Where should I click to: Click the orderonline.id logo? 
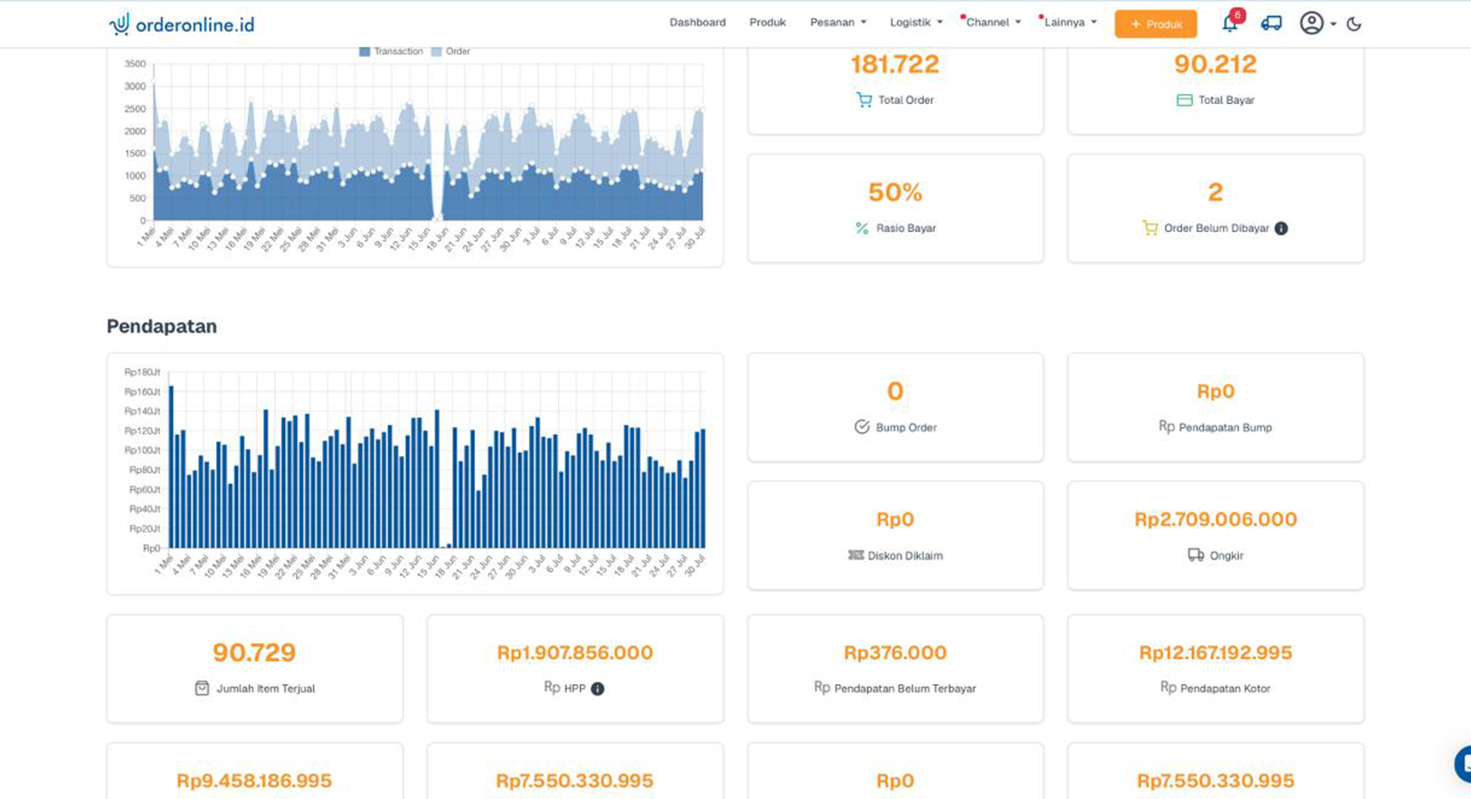point(181,24)
